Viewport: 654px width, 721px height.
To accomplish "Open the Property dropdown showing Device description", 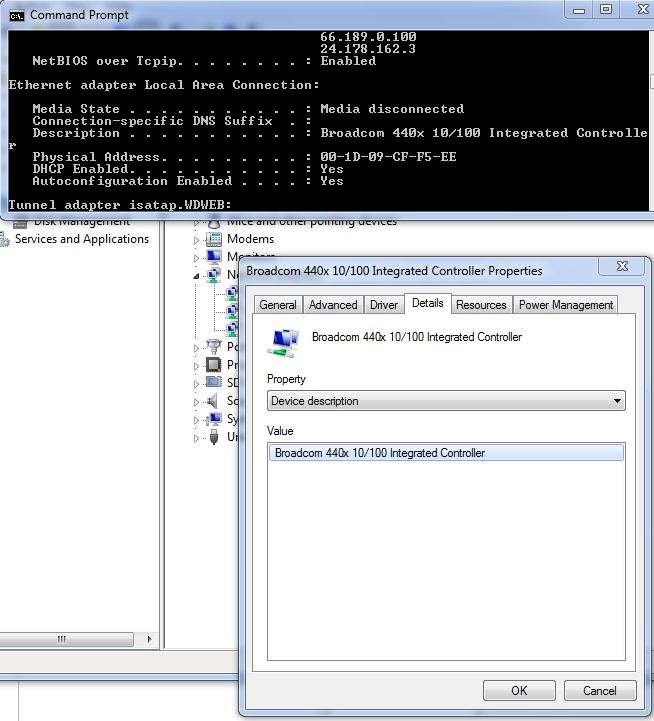I will point(446,401).
